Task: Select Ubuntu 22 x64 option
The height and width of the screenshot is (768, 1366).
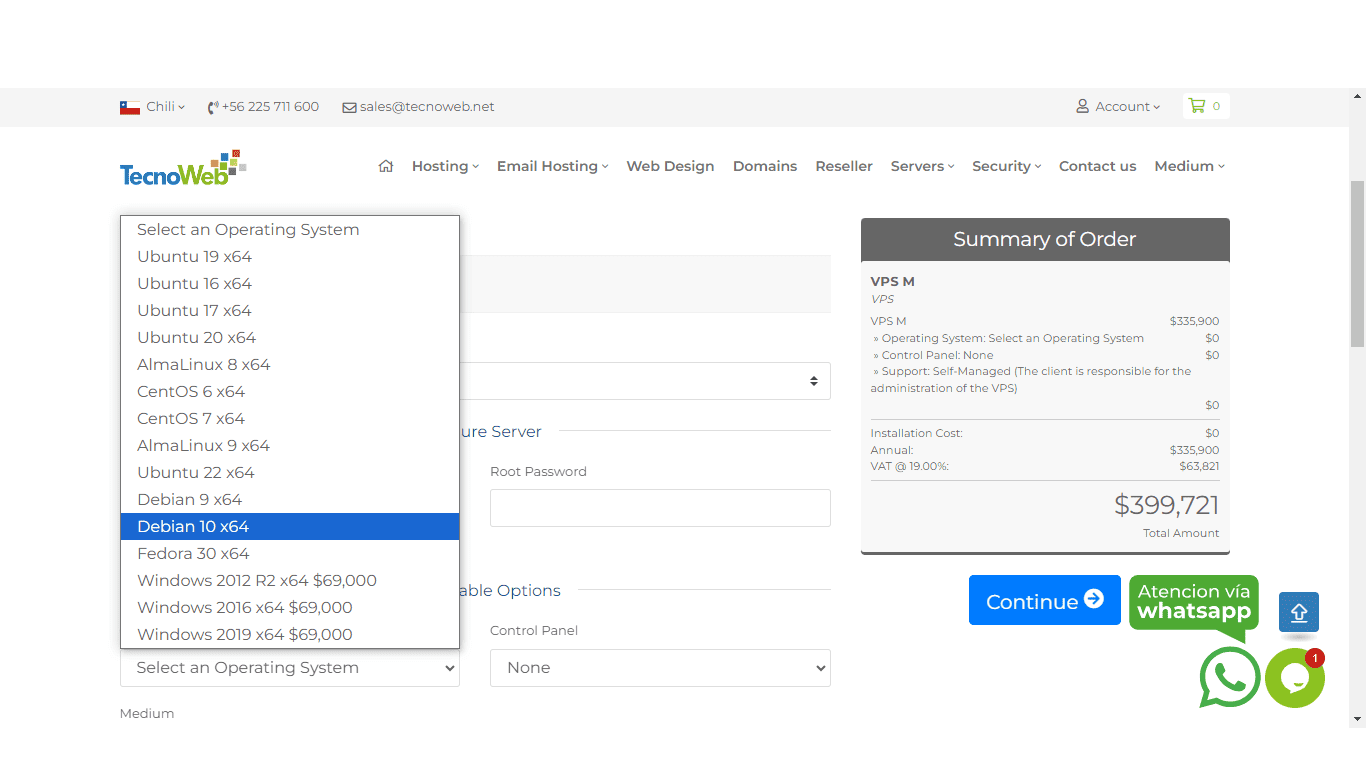Action: coord(290,473)
